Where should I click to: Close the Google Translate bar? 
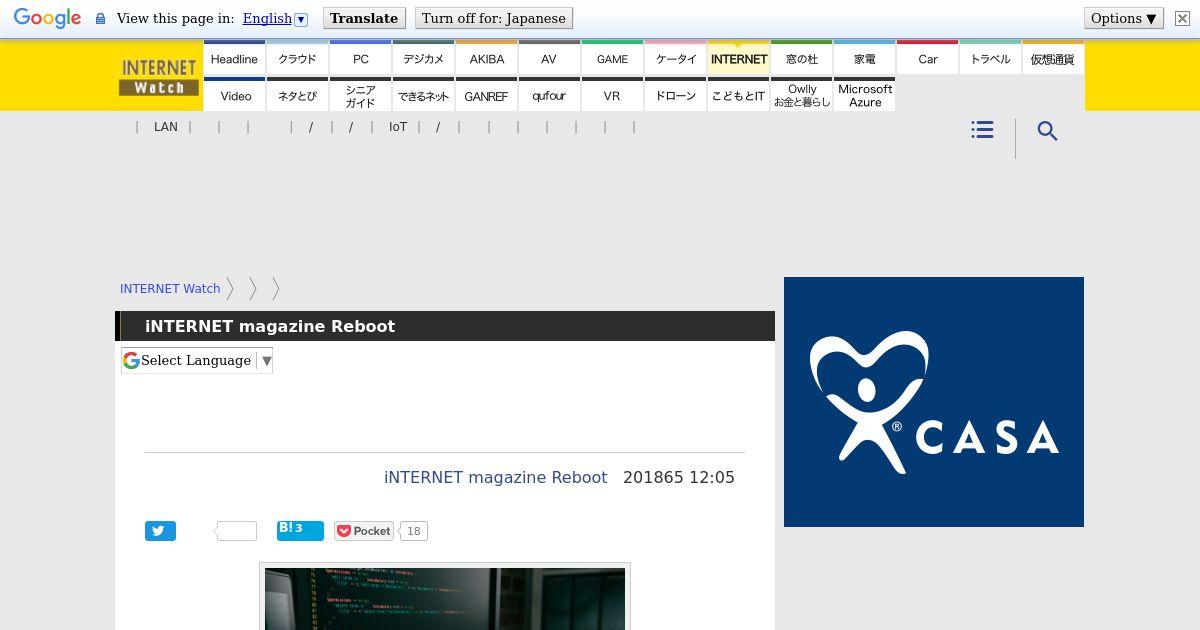click(x=1182, y=18)
